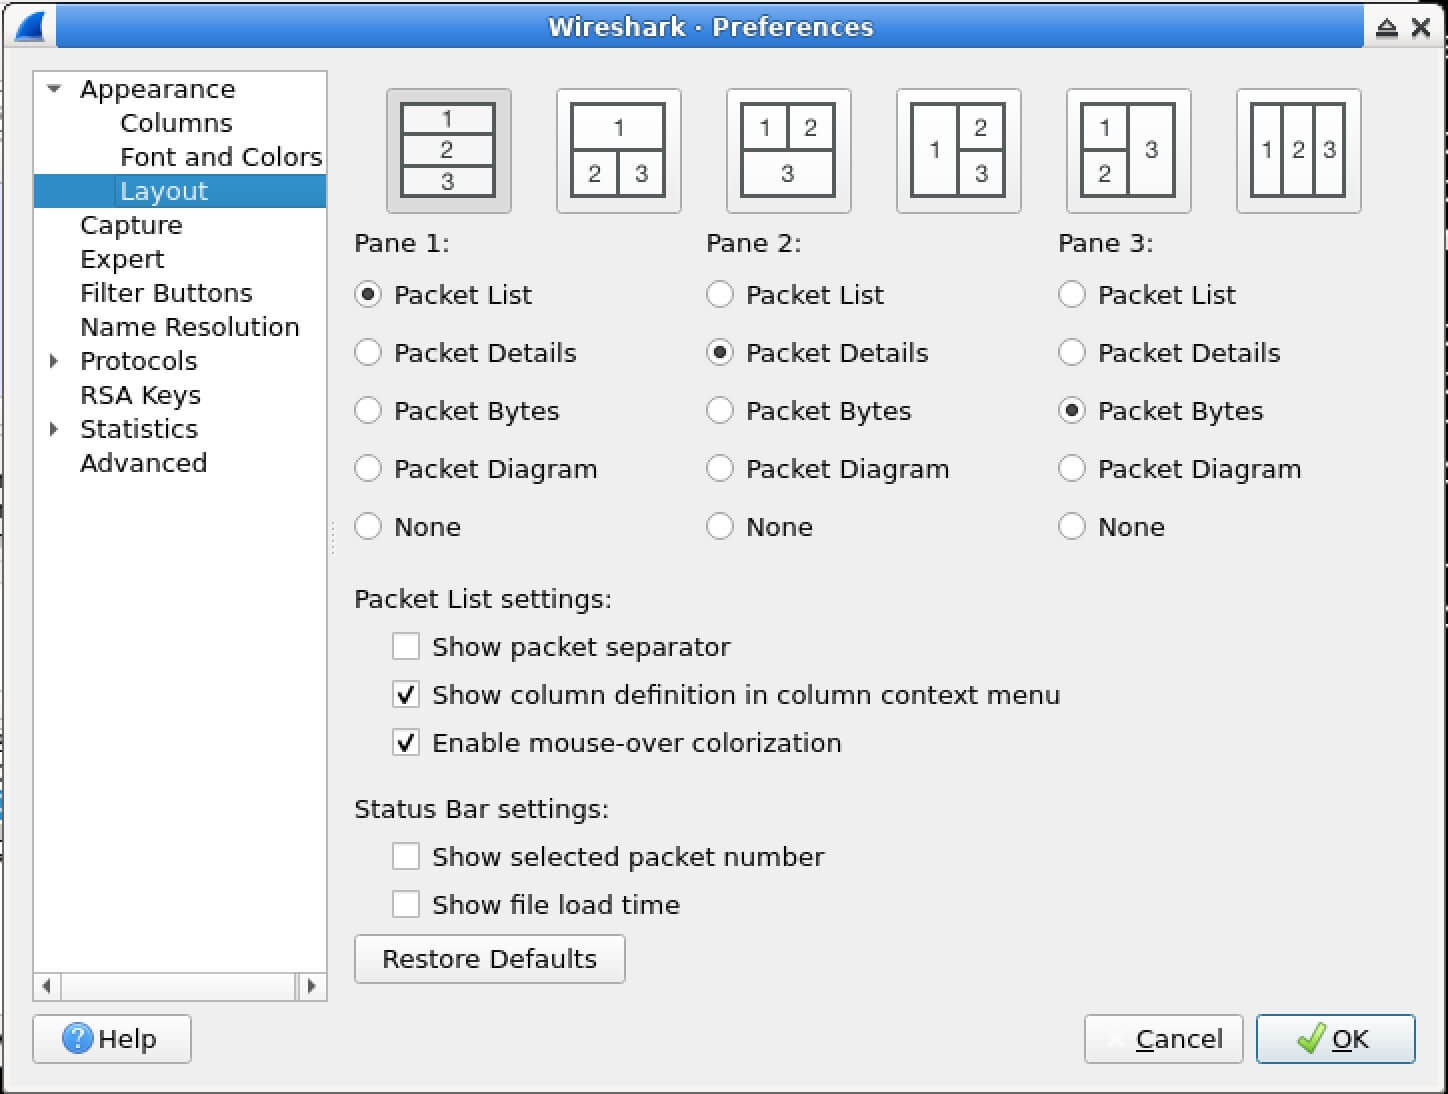Click the Help button

click(112, 1039)
